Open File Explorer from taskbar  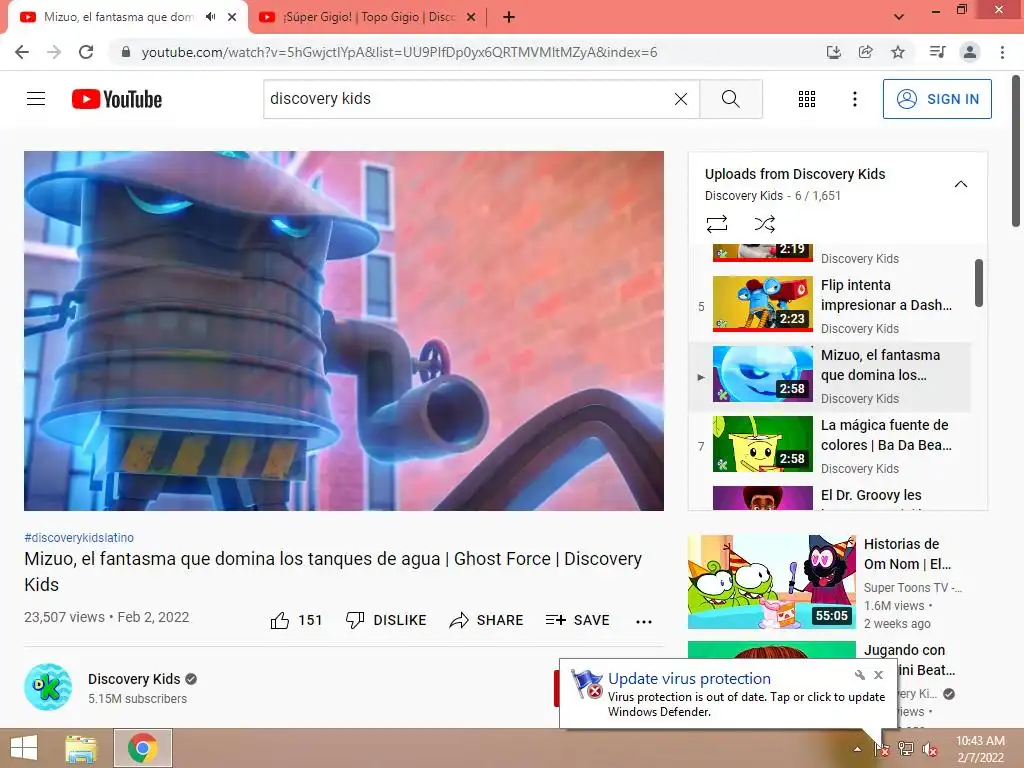80,748
